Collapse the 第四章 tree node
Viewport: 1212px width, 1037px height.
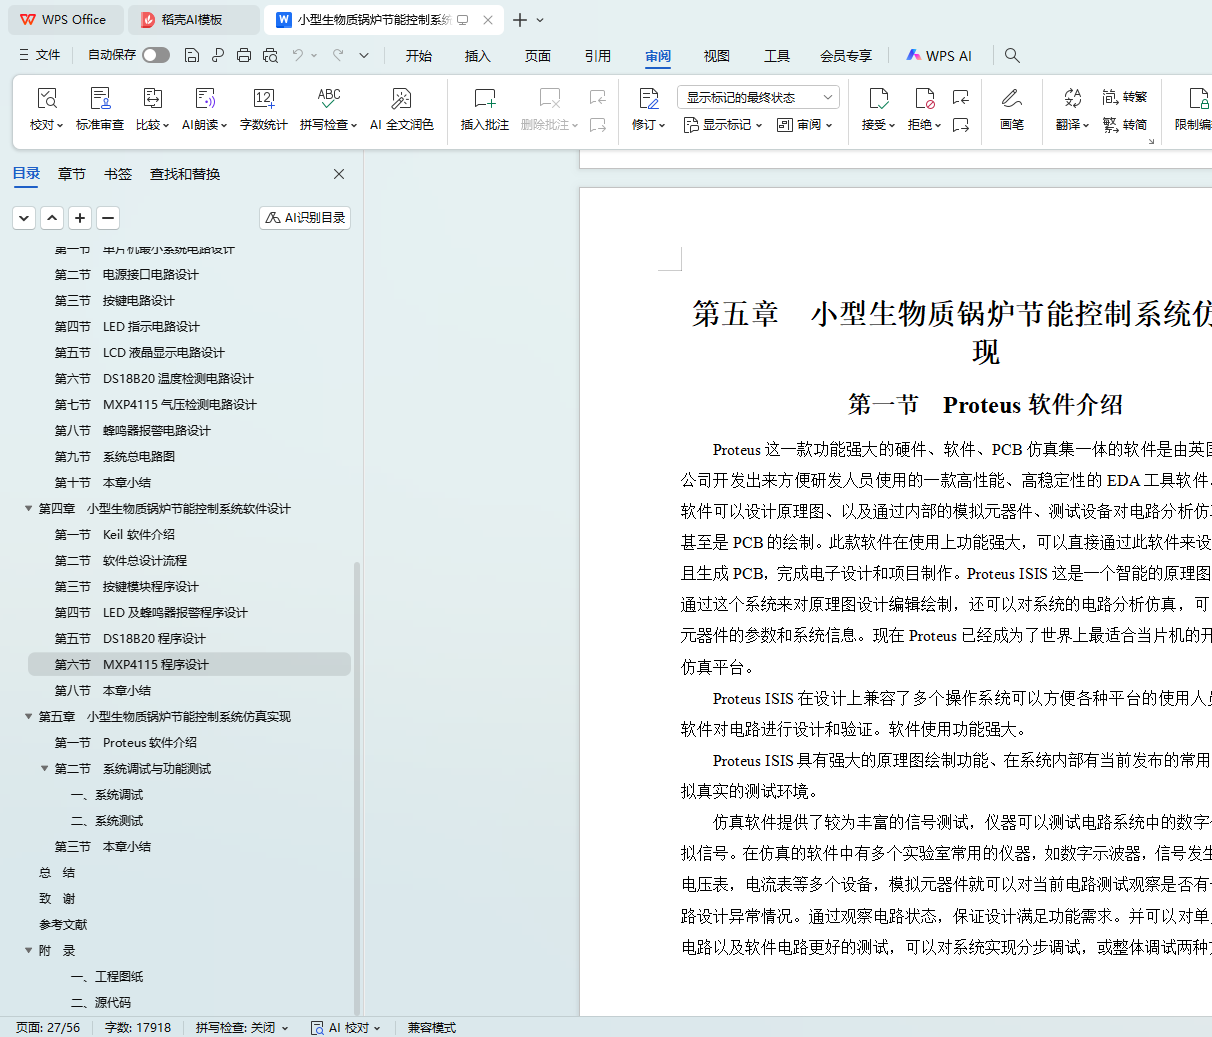[x=29, y=509]
